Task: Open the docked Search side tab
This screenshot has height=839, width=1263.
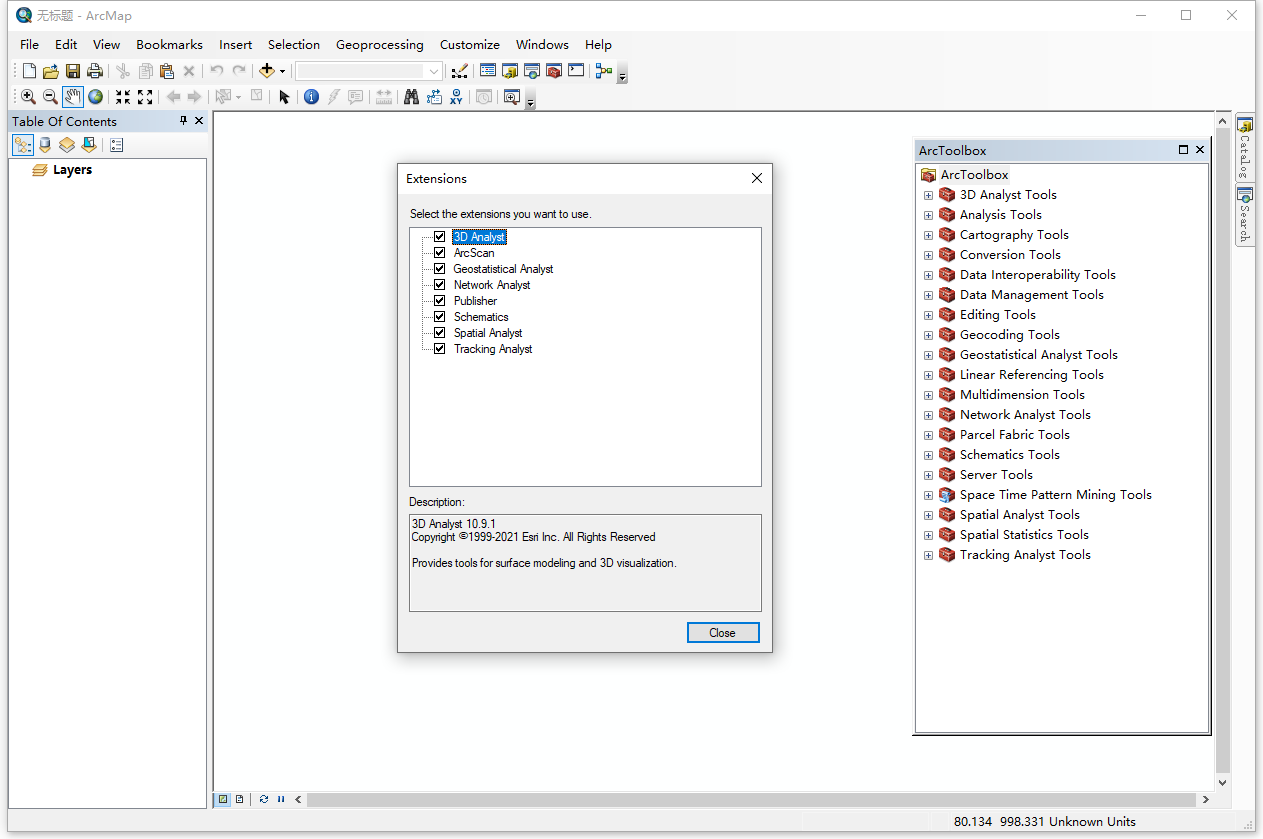Action: (1245, 215)
